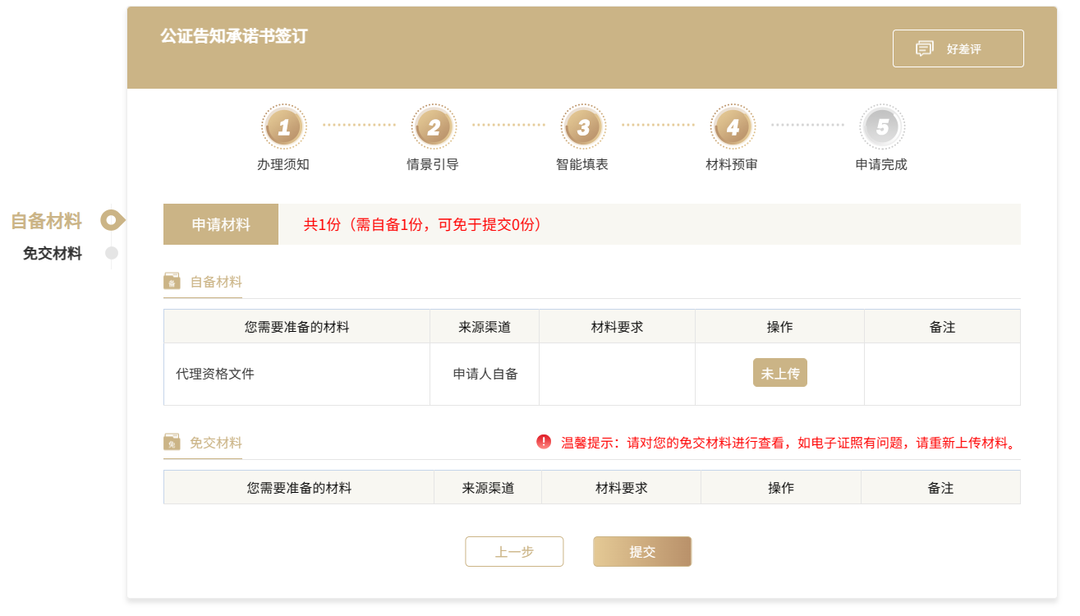Click step 4 材料预审 circle icon
The image size is (1080, 616).
click(732, 127)
